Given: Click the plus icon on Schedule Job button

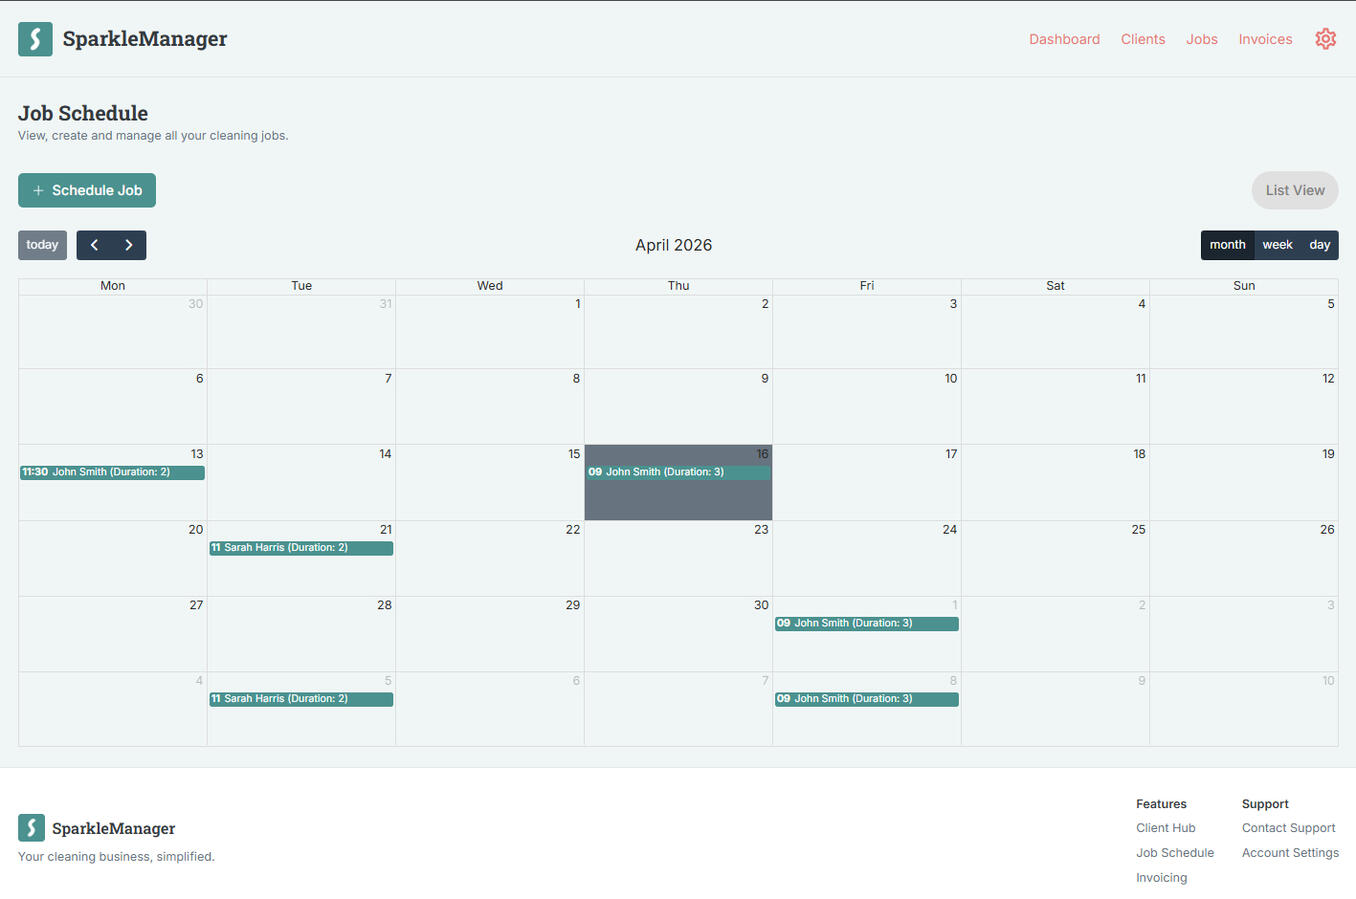Looking at the screenshot, I should point(38,190).
